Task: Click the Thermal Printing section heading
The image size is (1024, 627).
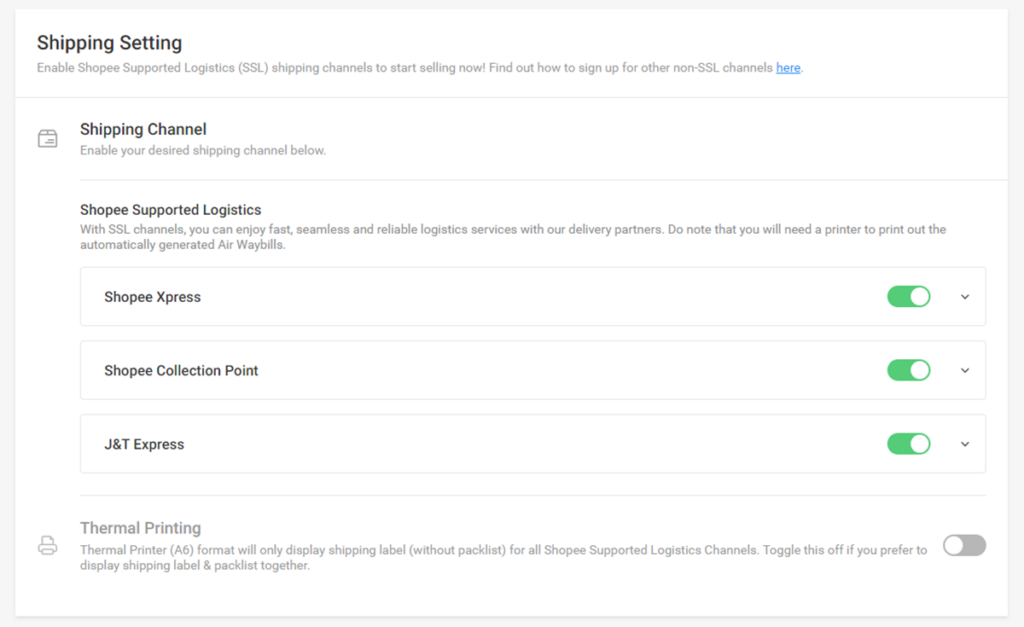Action: 140,528
